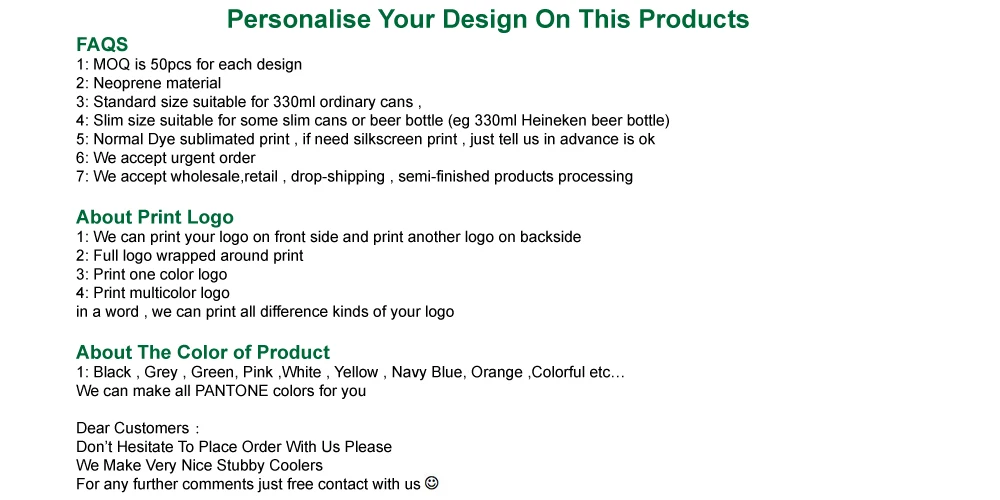Click the 'About Print Logo' heading
Viewport: 1000px width, 500px height.
(155, 217)
